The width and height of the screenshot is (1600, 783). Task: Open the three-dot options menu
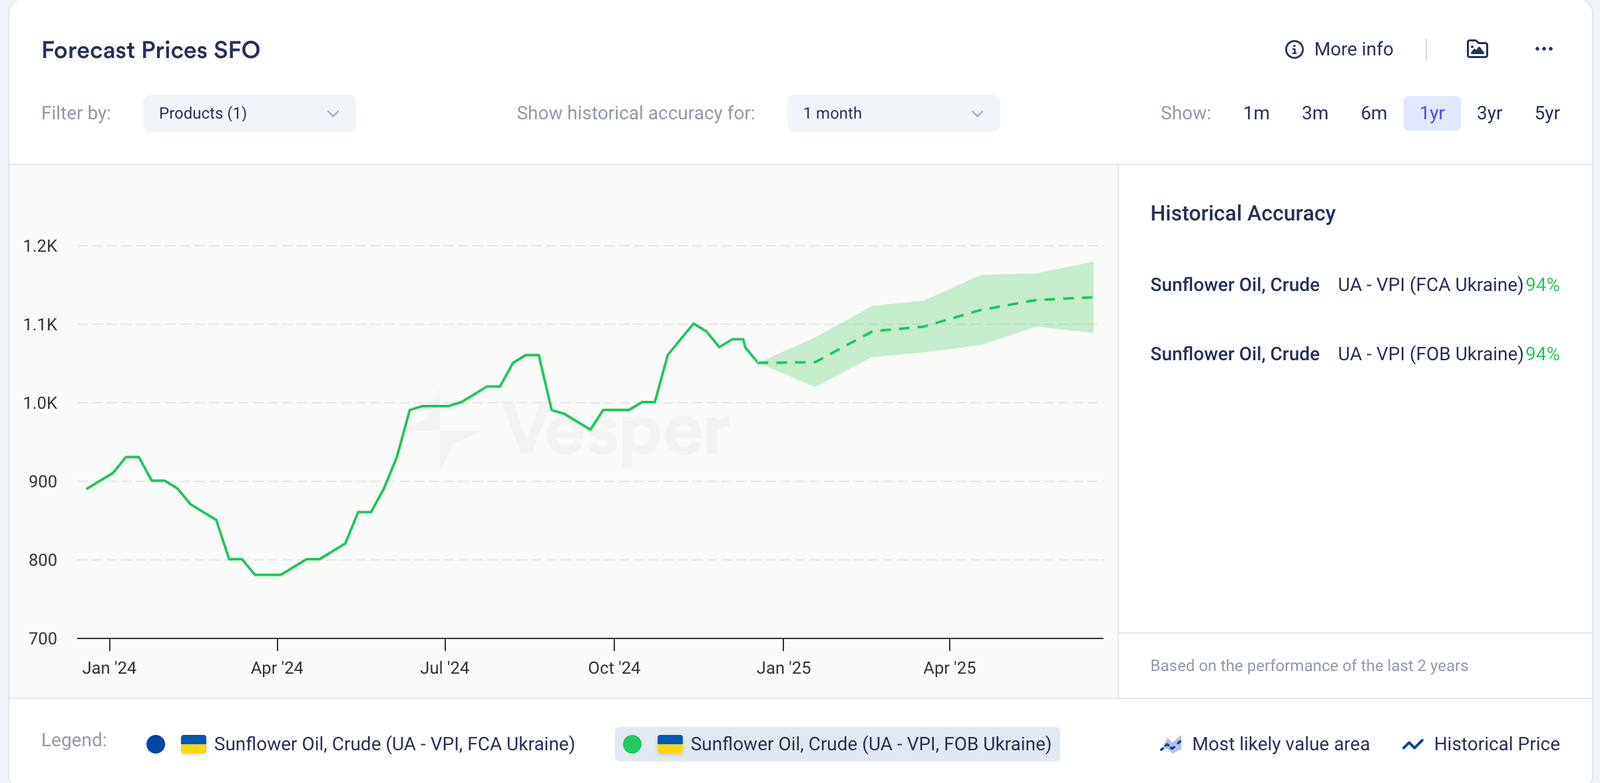(1543, 49)
